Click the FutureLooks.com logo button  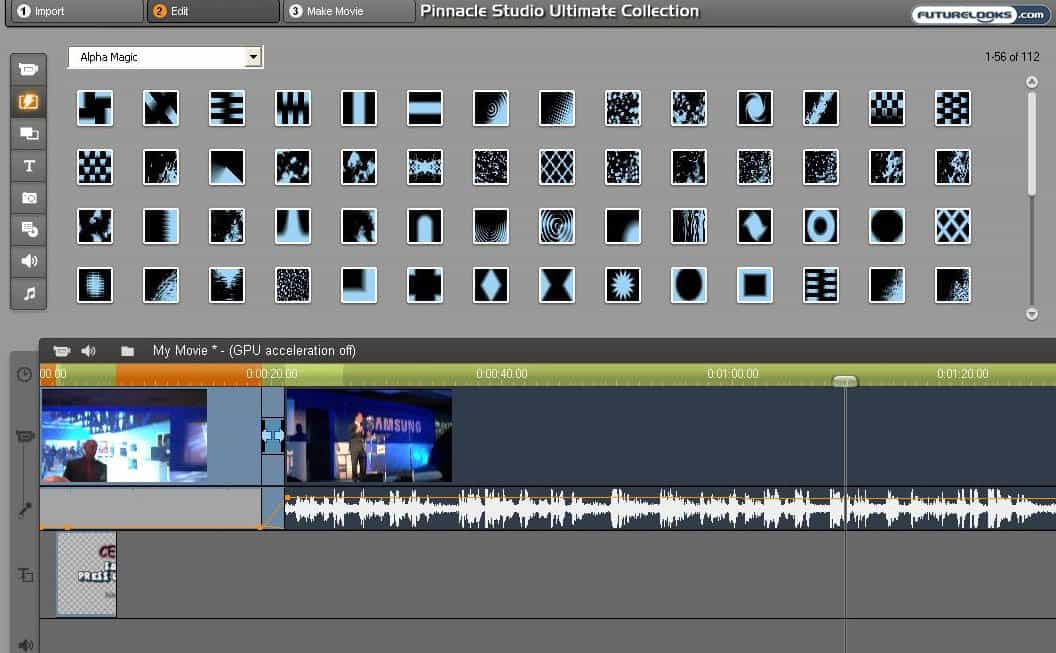[x=979, y=15]
